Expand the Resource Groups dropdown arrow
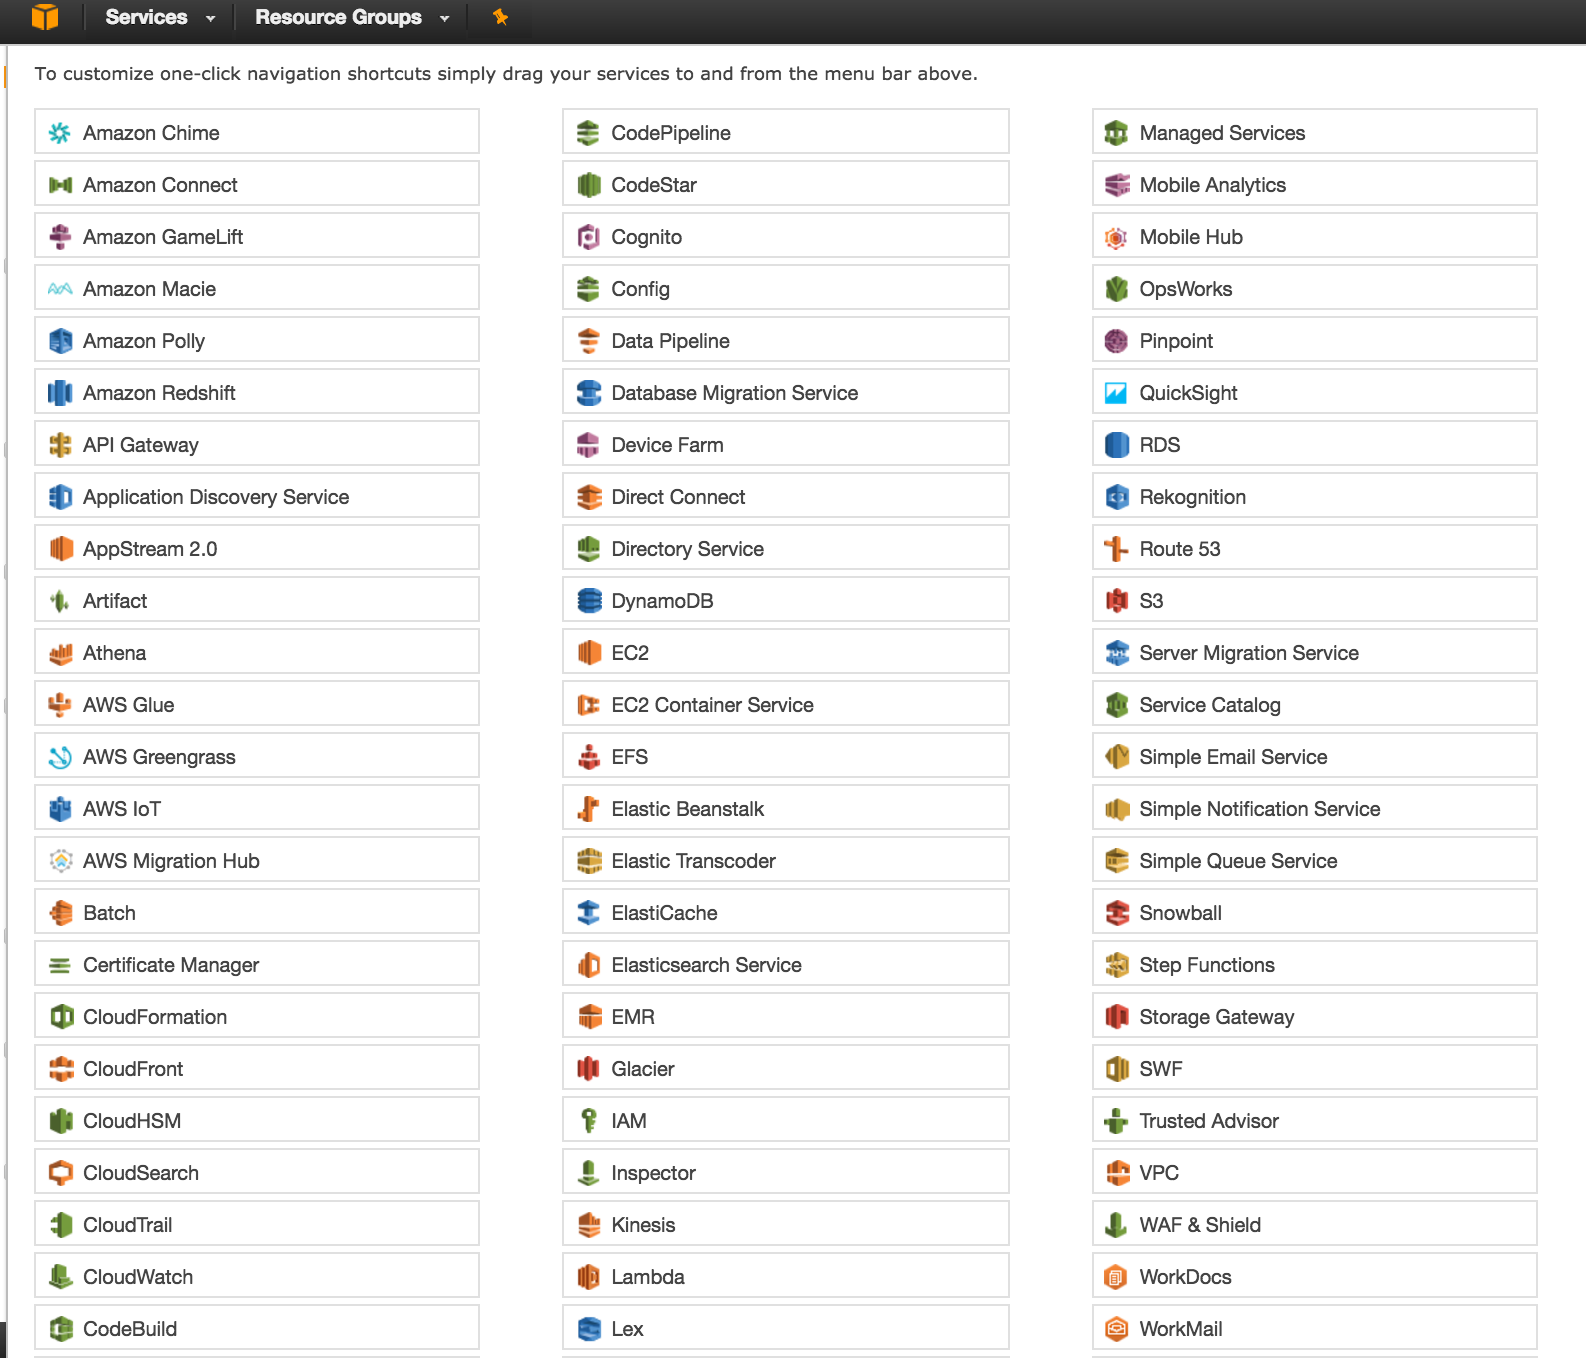The image size is (1586, 1358). click(444, 18)
